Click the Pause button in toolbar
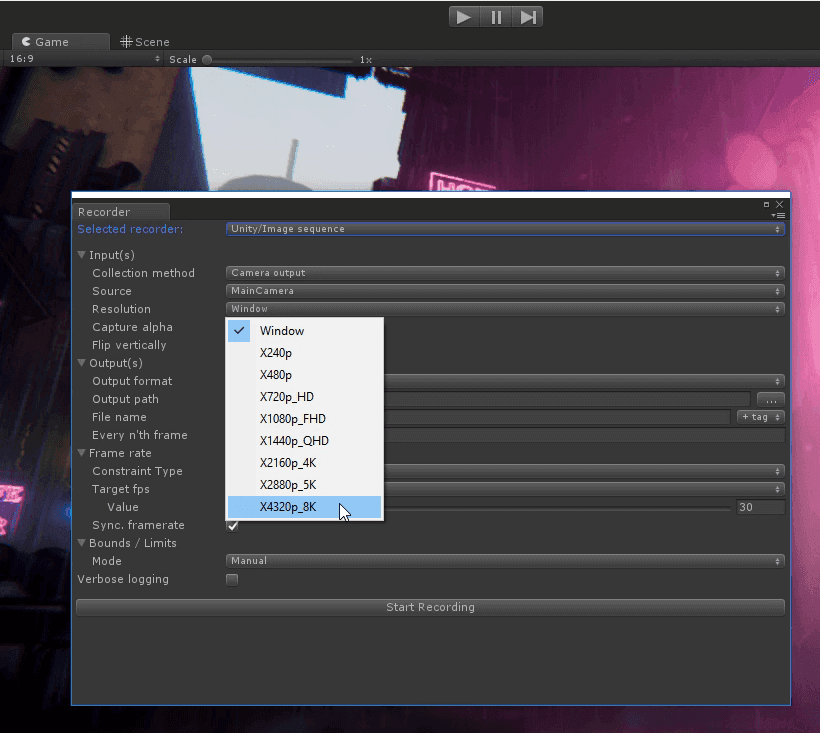 (496, 18)
